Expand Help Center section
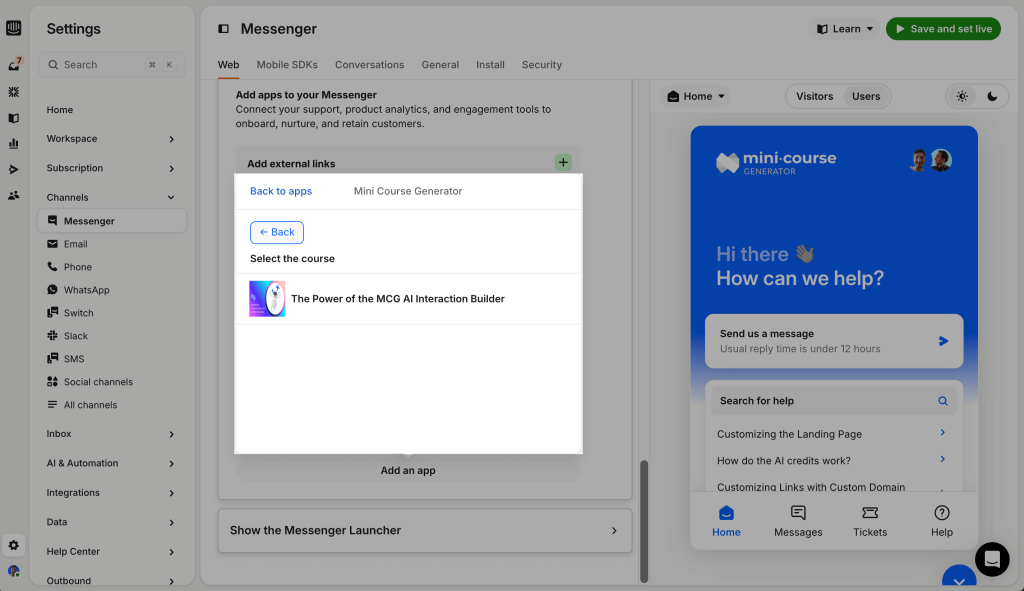1024x591 pixels. (112, 551)
